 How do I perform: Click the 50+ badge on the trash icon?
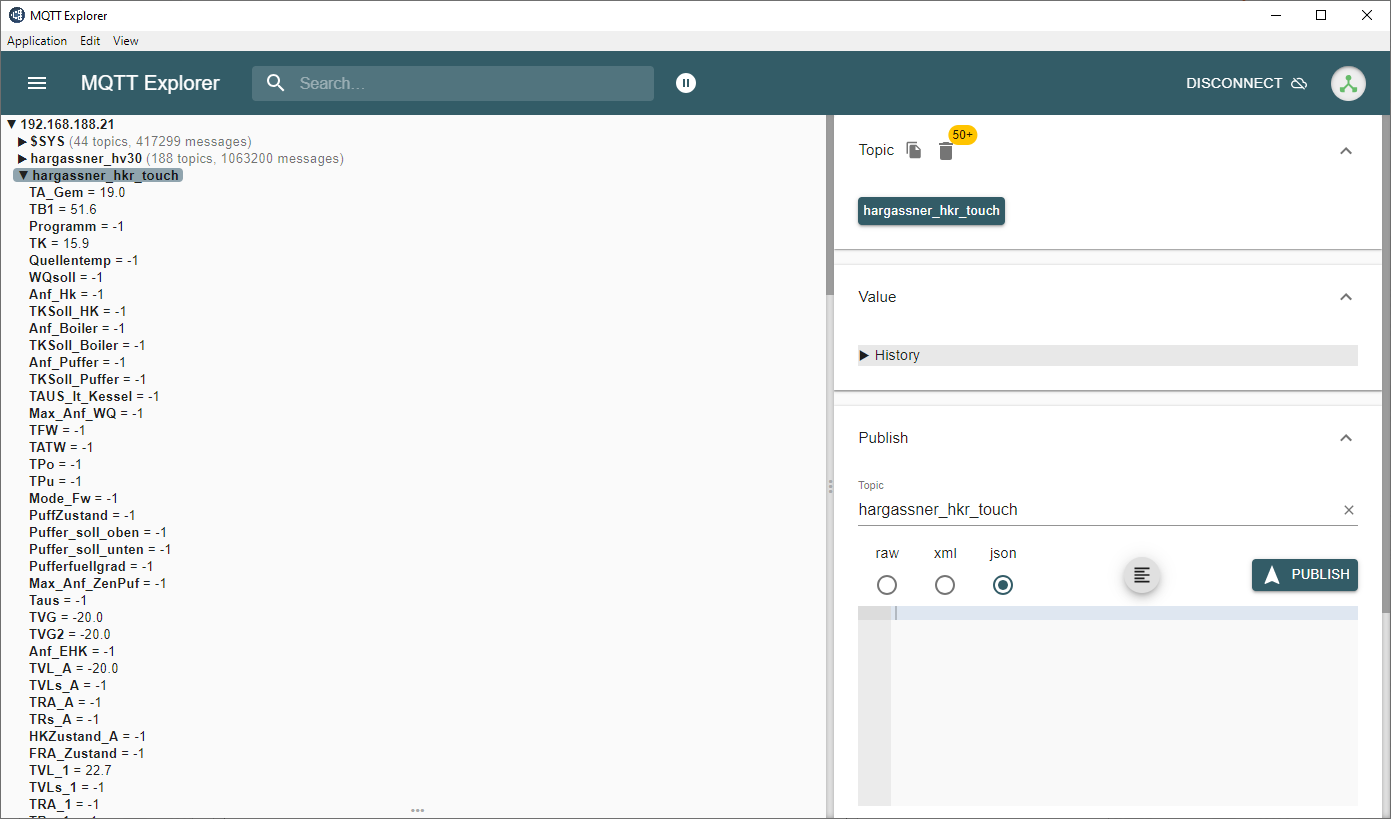point(963,134)
